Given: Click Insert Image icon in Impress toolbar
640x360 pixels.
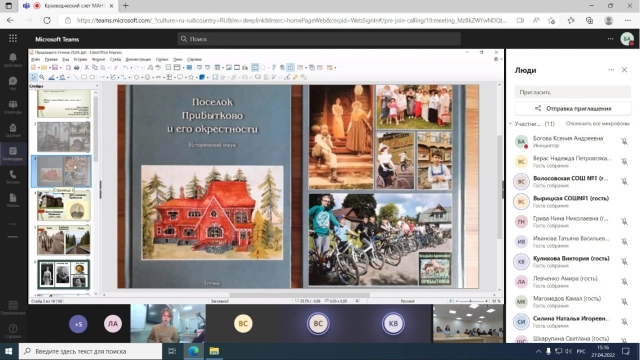Looking at the screenshot, I should (x=229, y=68).
